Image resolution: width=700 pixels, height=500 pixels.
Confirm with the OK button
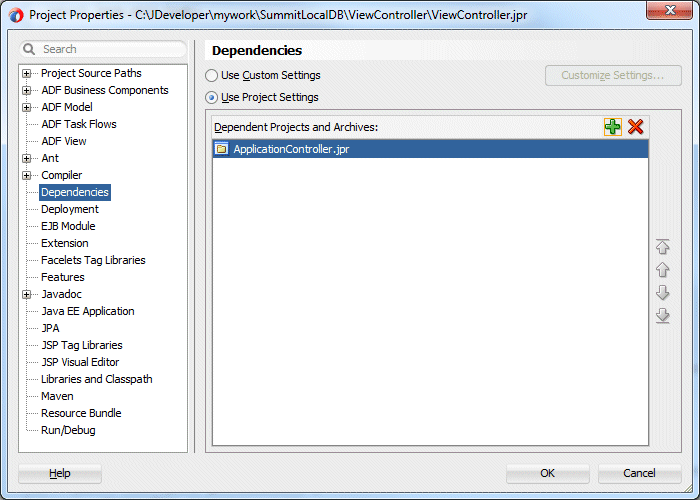tap(548, 473)
